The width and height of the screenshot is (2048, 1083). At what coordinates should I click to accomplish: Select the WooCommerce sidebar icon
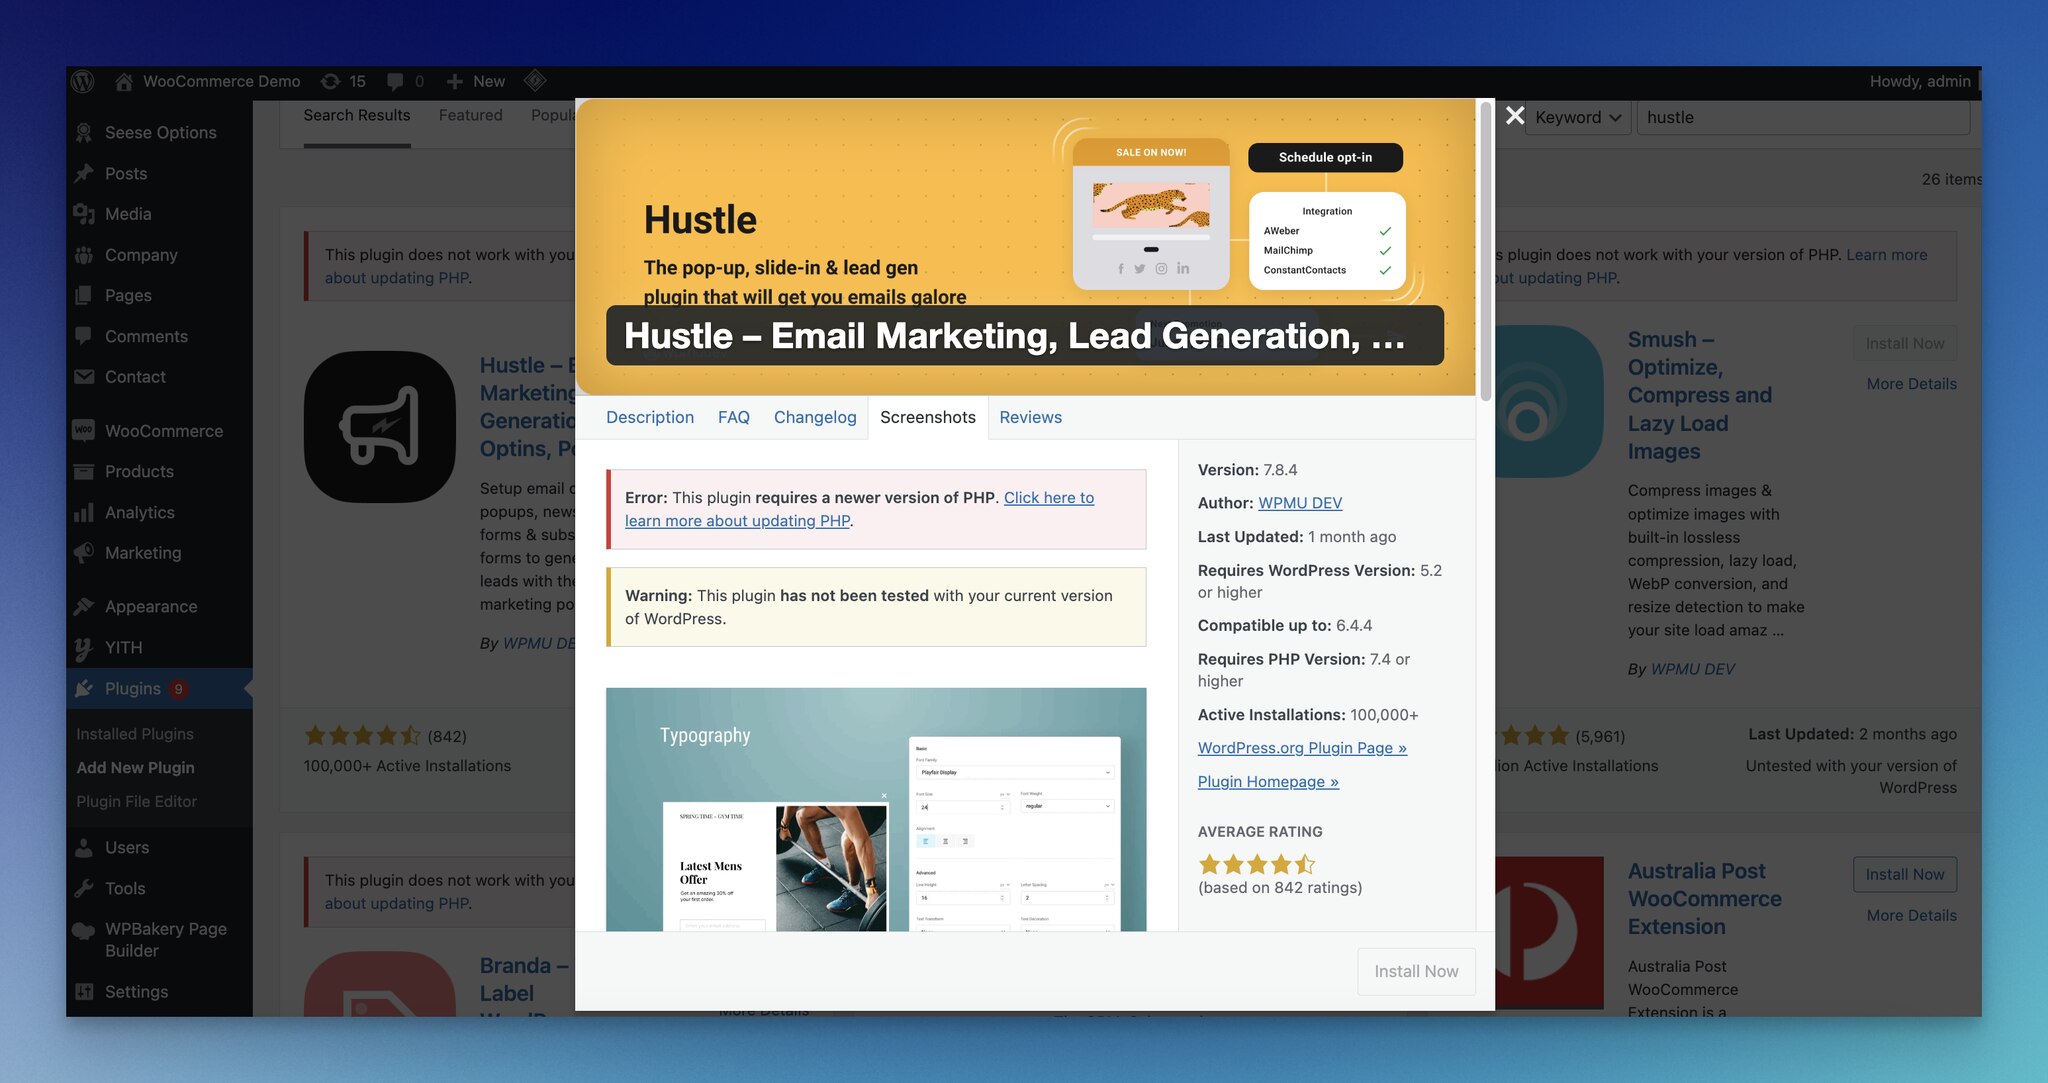[x=85, y=430]
